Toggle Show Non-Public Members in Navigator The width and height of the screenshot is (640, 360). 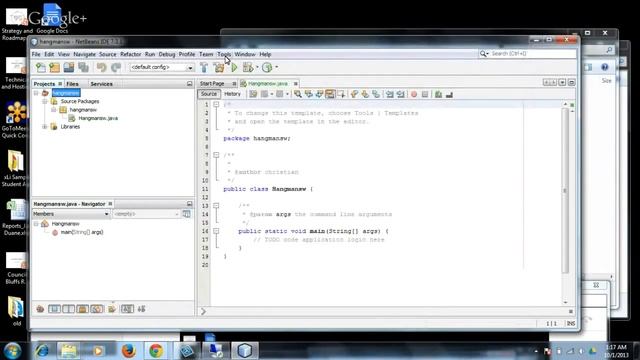tap(82, 309)
